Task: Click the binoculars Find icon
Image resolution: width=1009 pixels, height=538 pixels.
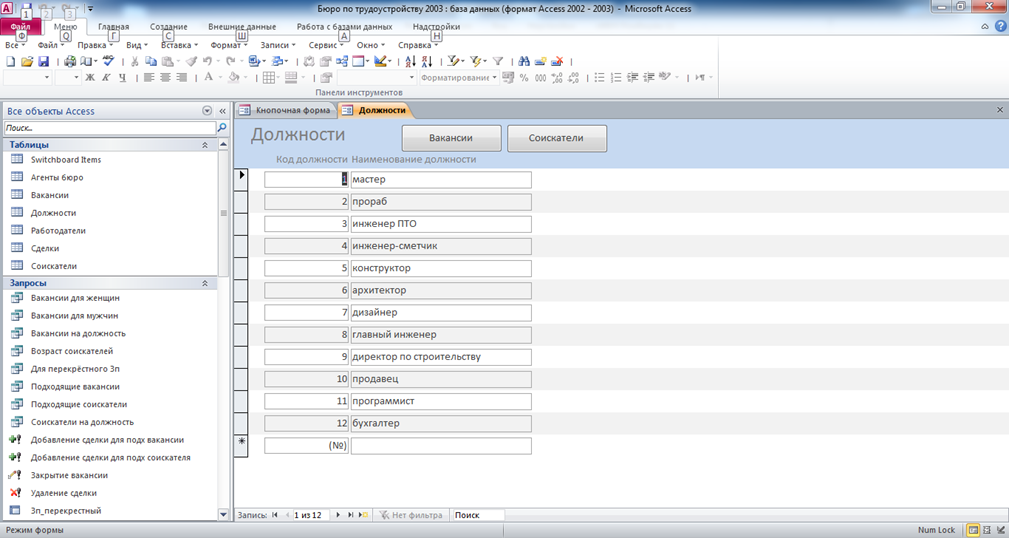Action: [524, 61]
